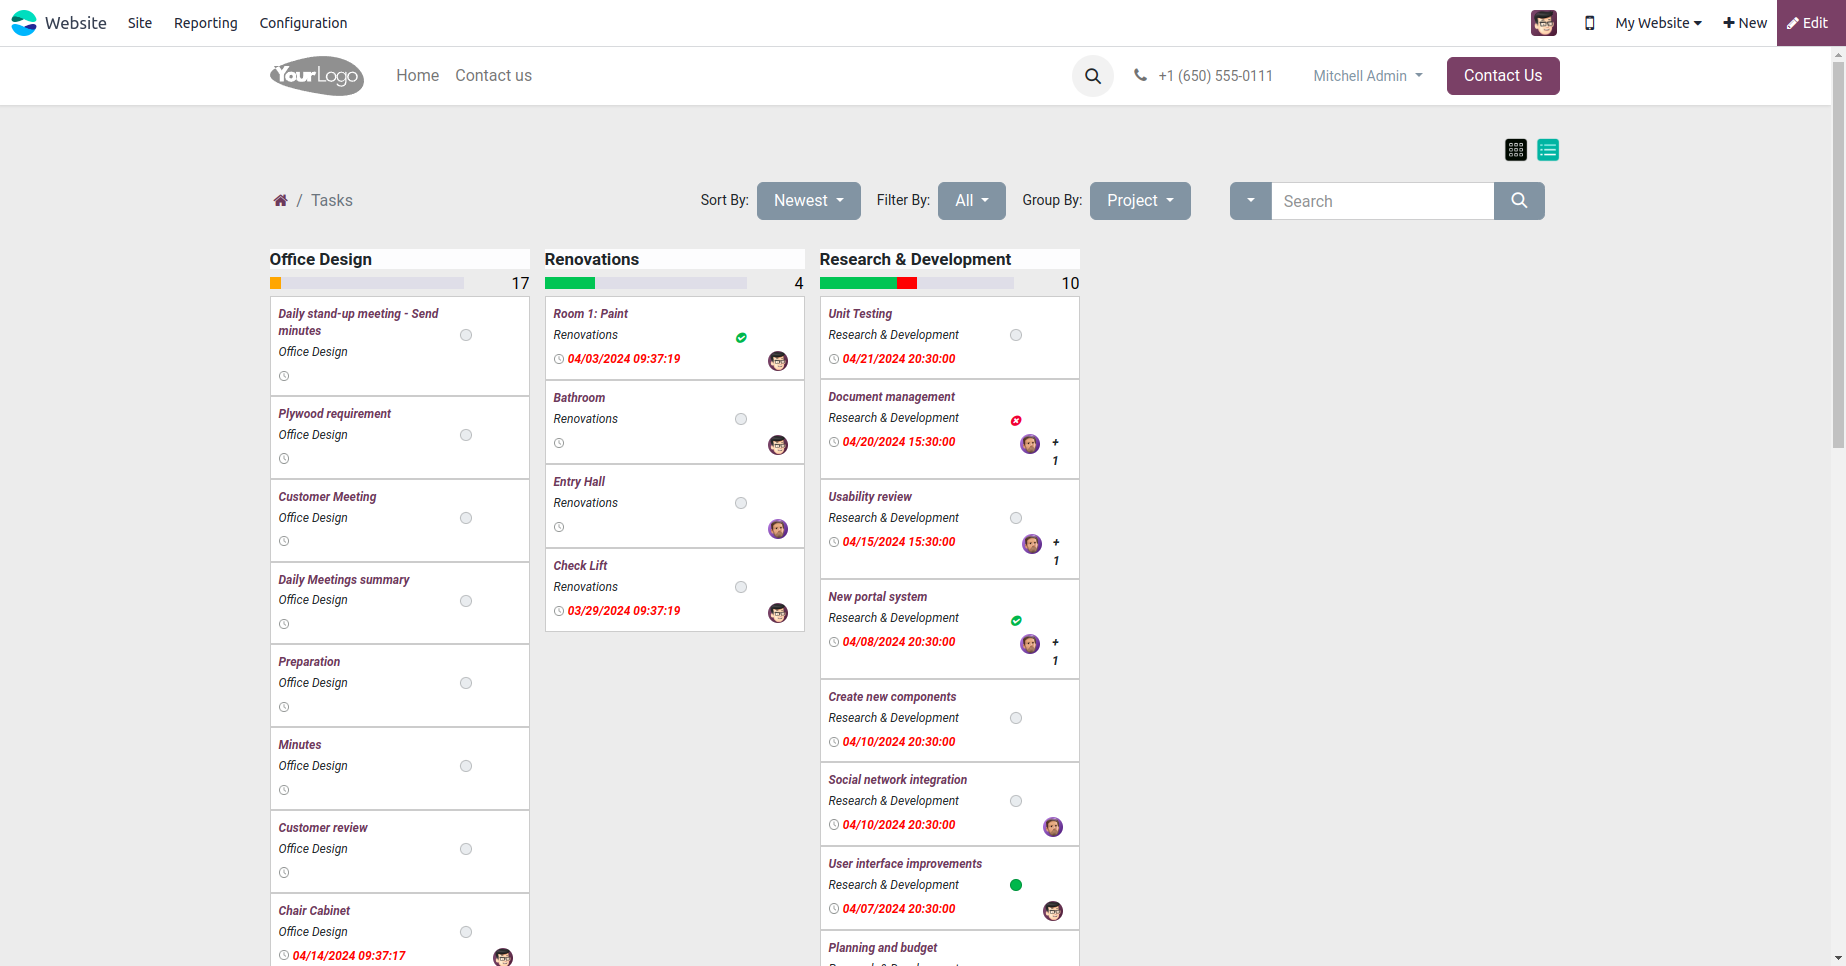The height and width of the screenshot is (966, 1846).
Task: Click the red cancelled status icon on Document management
Action: pos(1016,421)
